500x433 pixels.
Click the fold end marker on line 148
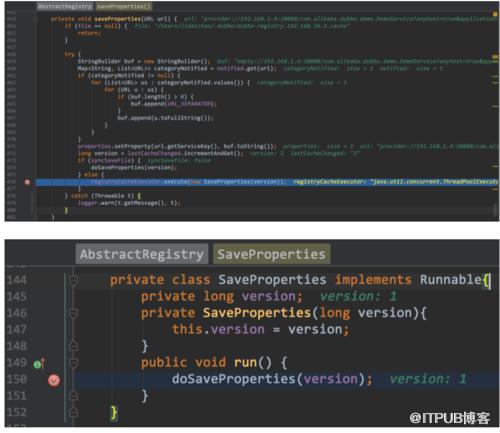click(x=73, y=346)
